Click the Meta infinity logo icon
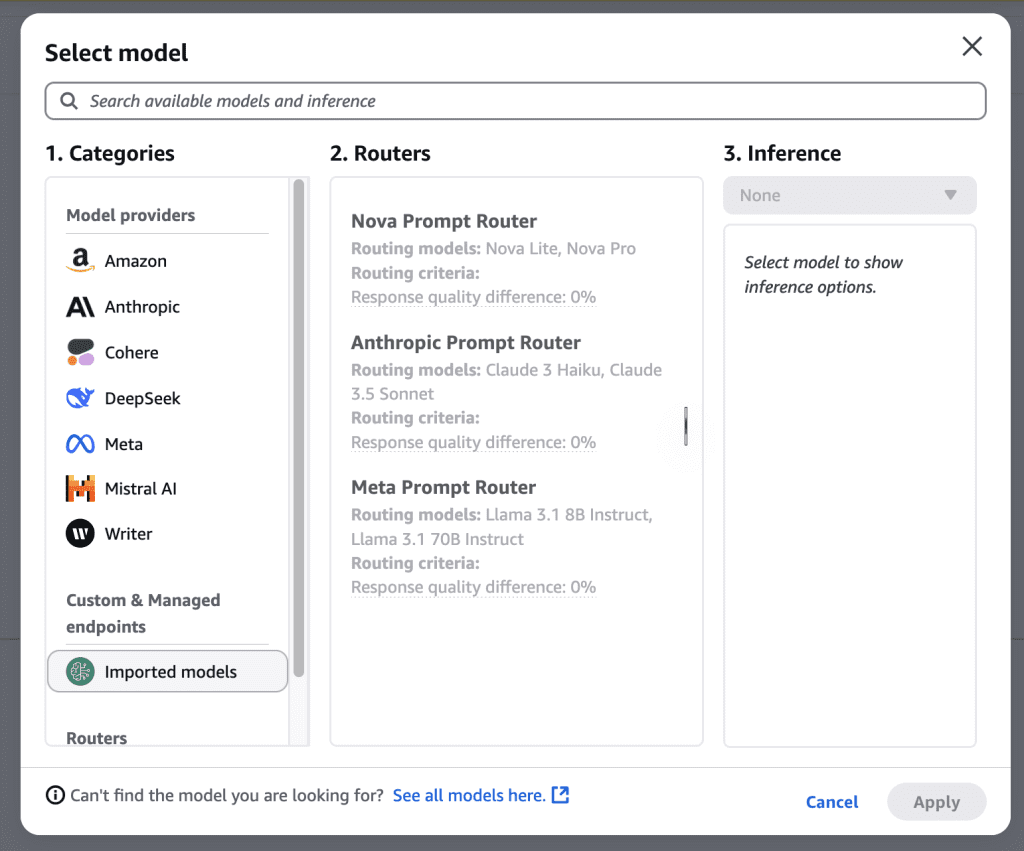 [80, 444]
